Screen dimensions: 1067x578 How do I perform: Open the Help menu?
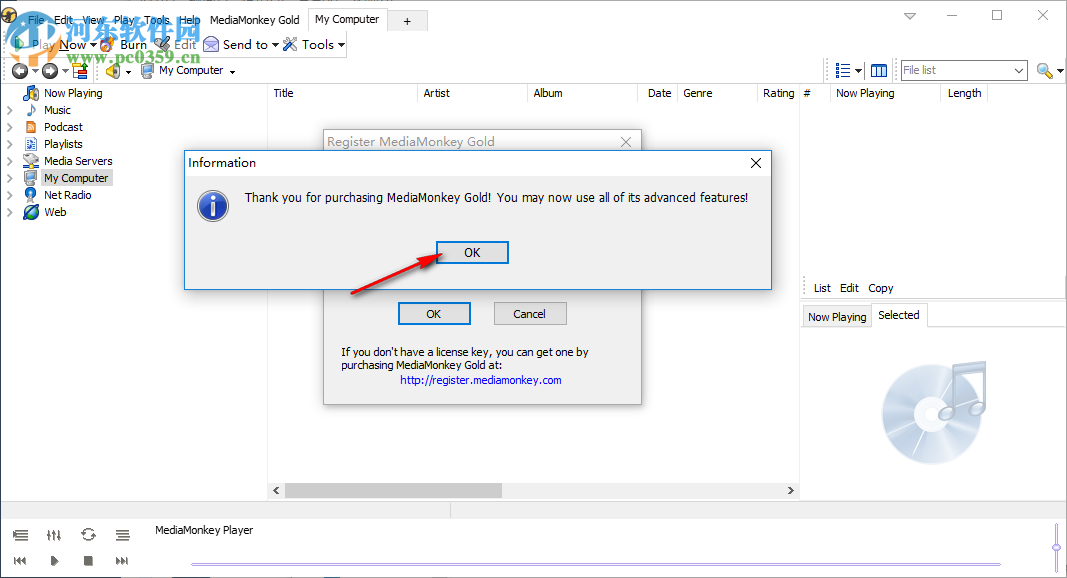click(x=190, y=20)
